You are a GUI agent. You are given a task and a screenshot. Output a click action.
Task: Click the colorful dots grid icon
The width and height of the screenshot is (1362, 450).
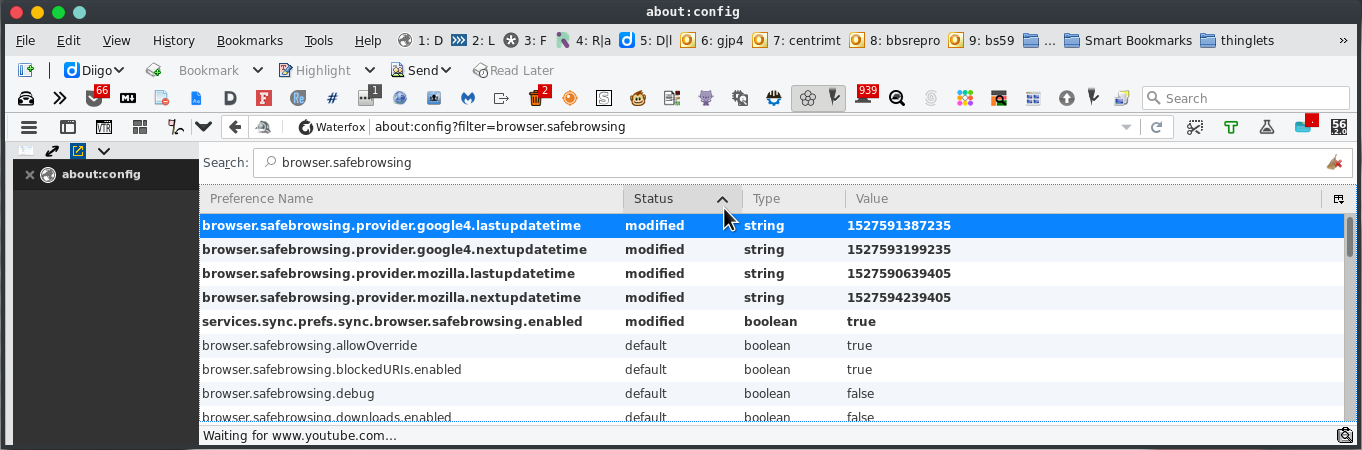965,98
